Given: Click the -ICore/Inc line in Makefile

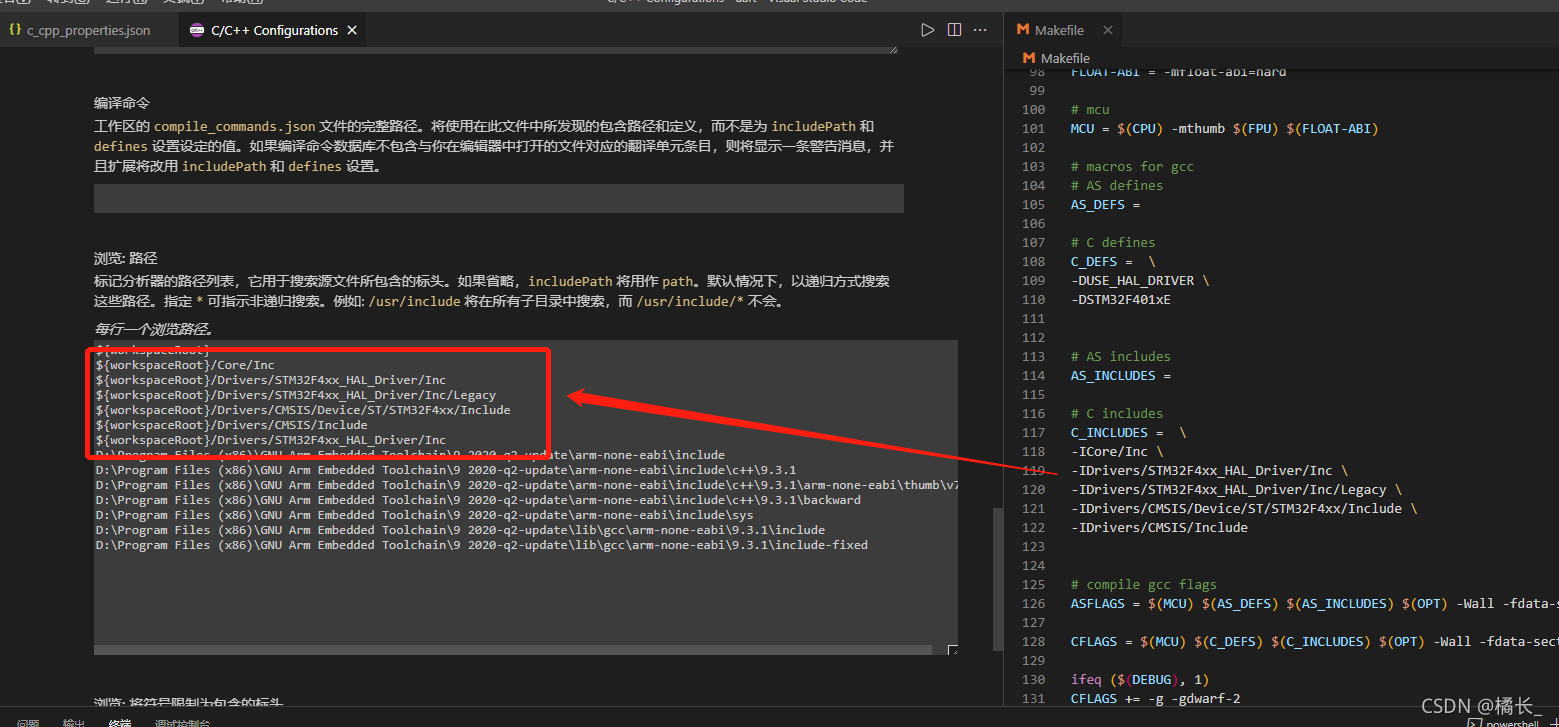Looking at the screenshot, I should [x=1116, y=451].
